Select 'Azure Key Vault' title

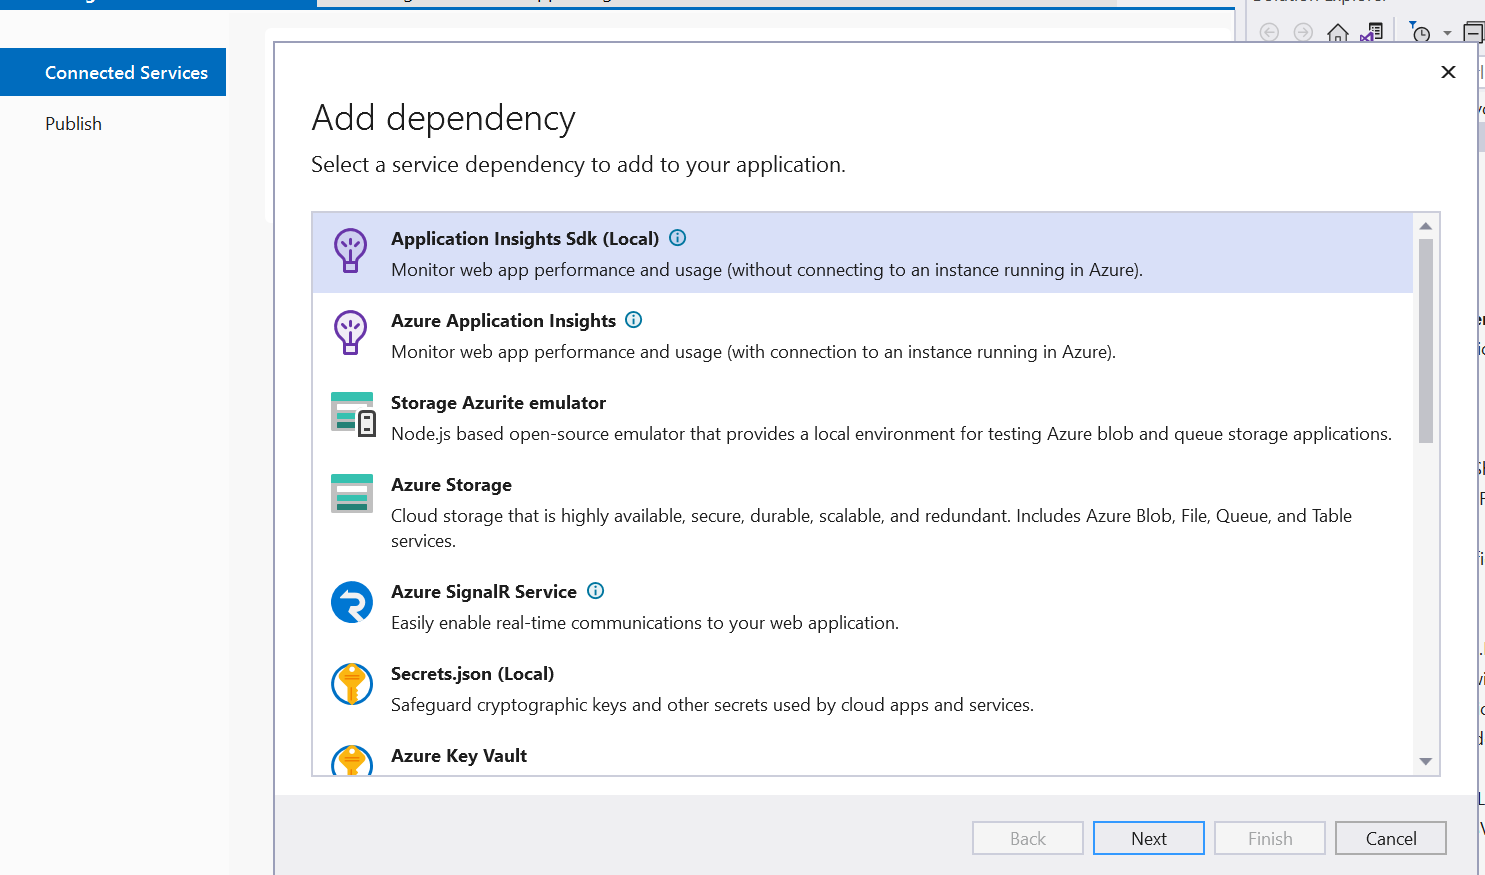click(x=459, y=755)
